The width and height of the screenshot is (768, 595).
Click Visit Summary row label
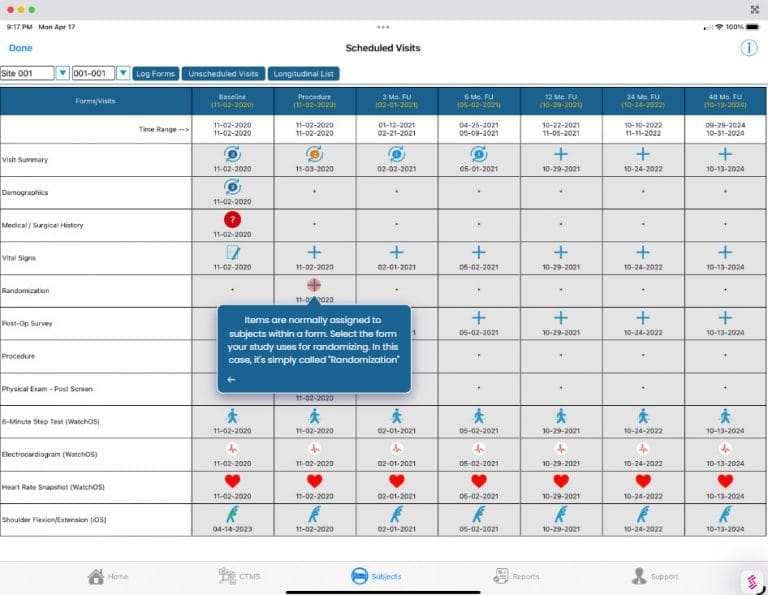pos(25,160)
